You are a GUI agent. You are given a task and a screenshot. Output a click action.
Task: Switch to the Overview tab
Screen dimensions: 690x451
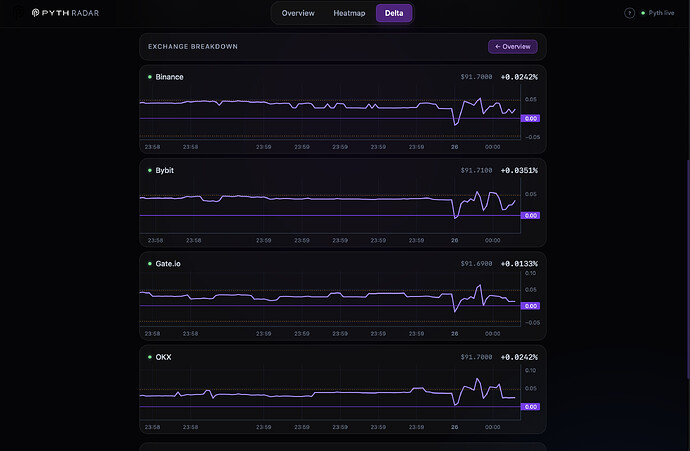click(298, 13)
